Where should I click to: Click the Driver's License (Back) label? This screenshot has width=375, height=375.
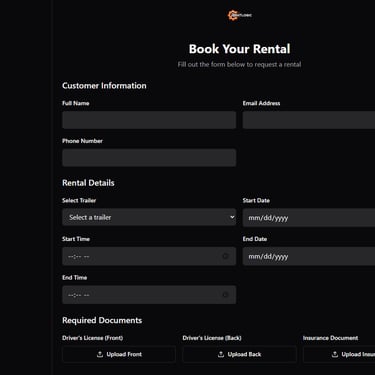[212, 338]
